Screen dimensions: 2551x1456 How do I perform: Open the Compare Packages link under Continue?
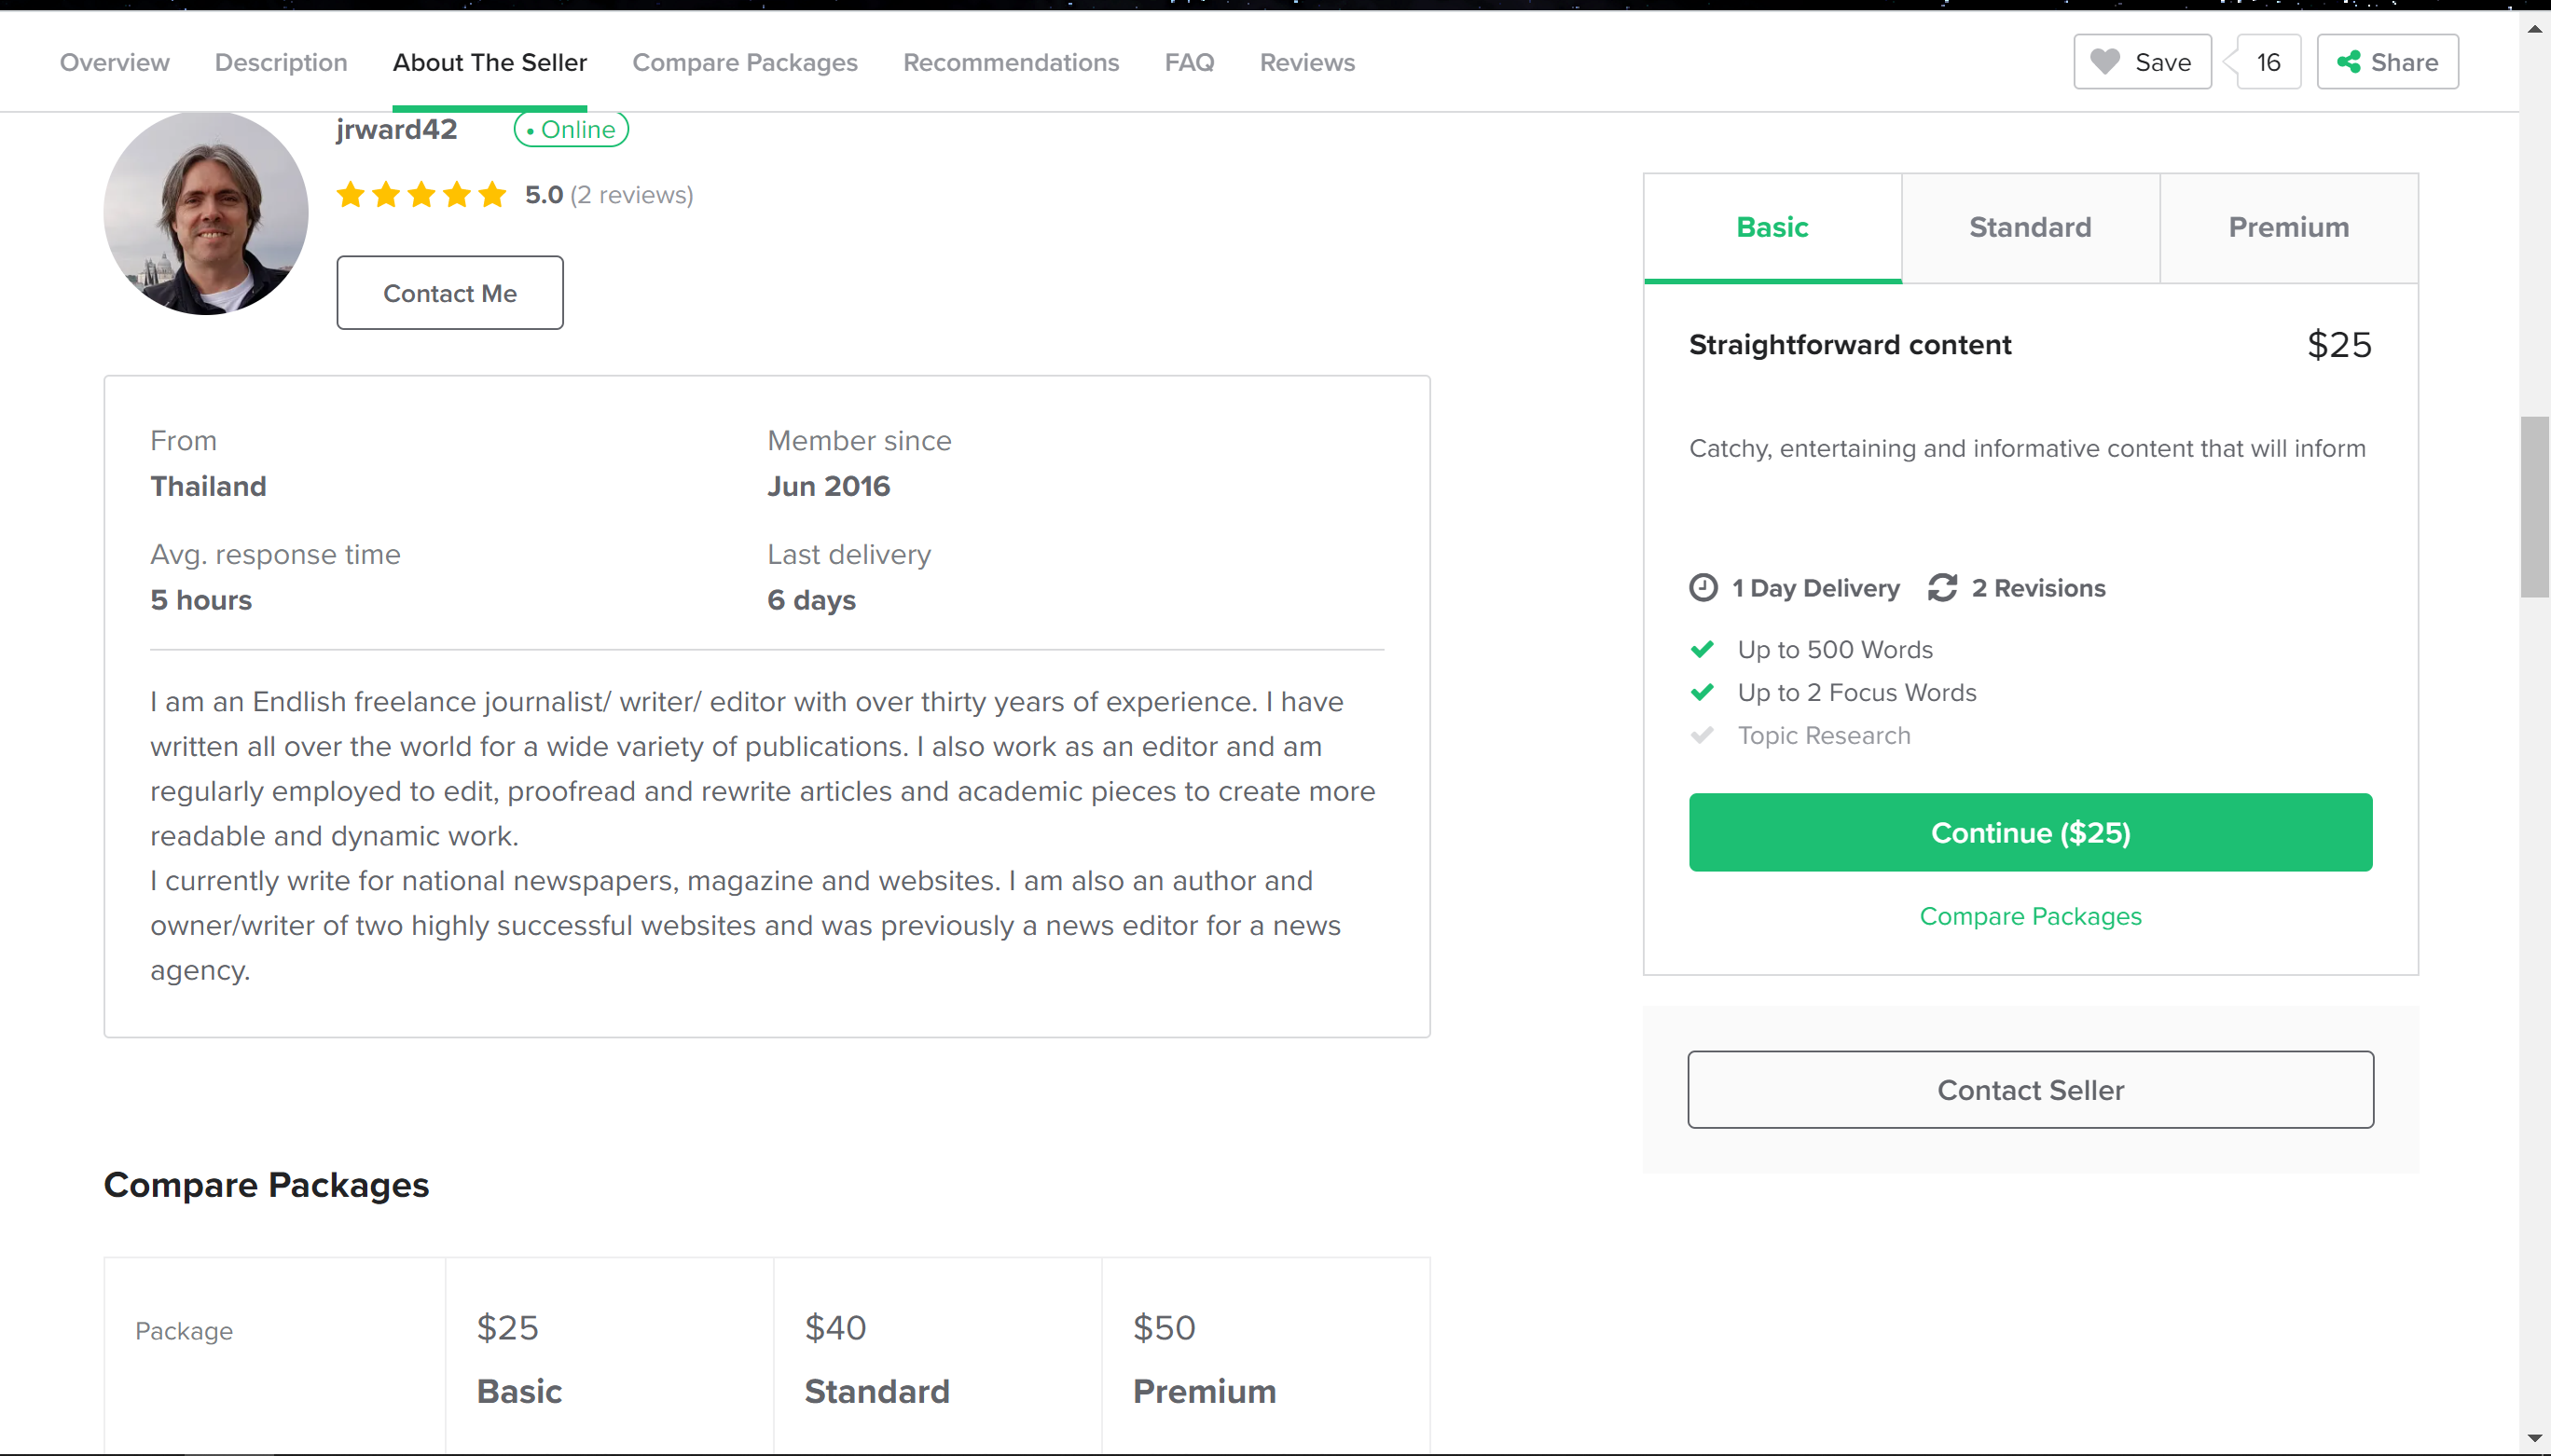(x=2030, y=916)
